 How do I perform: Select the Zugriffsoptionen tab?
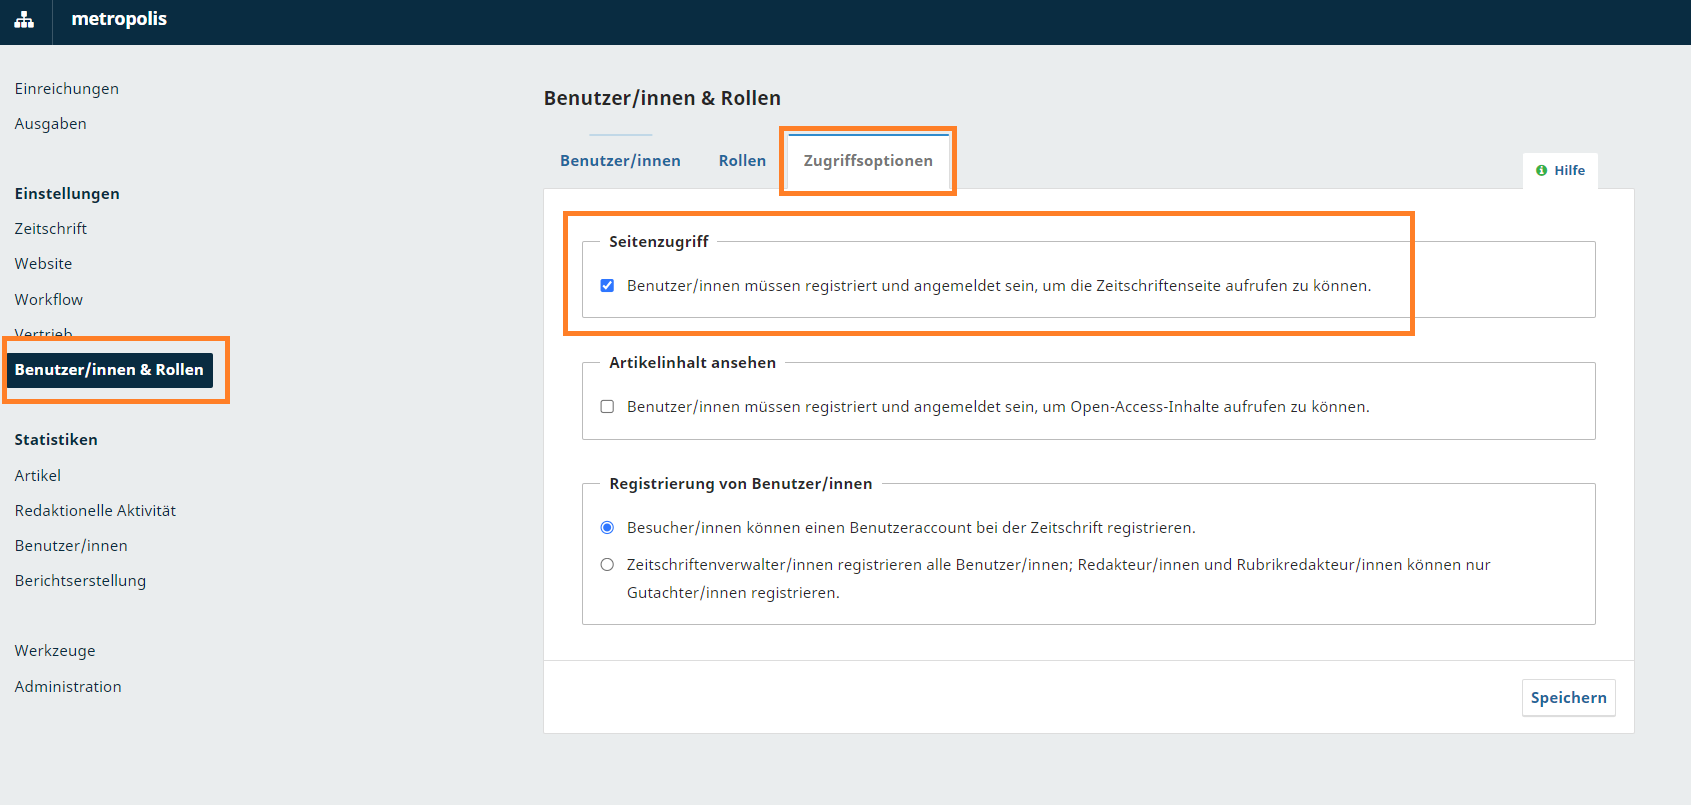867,161
